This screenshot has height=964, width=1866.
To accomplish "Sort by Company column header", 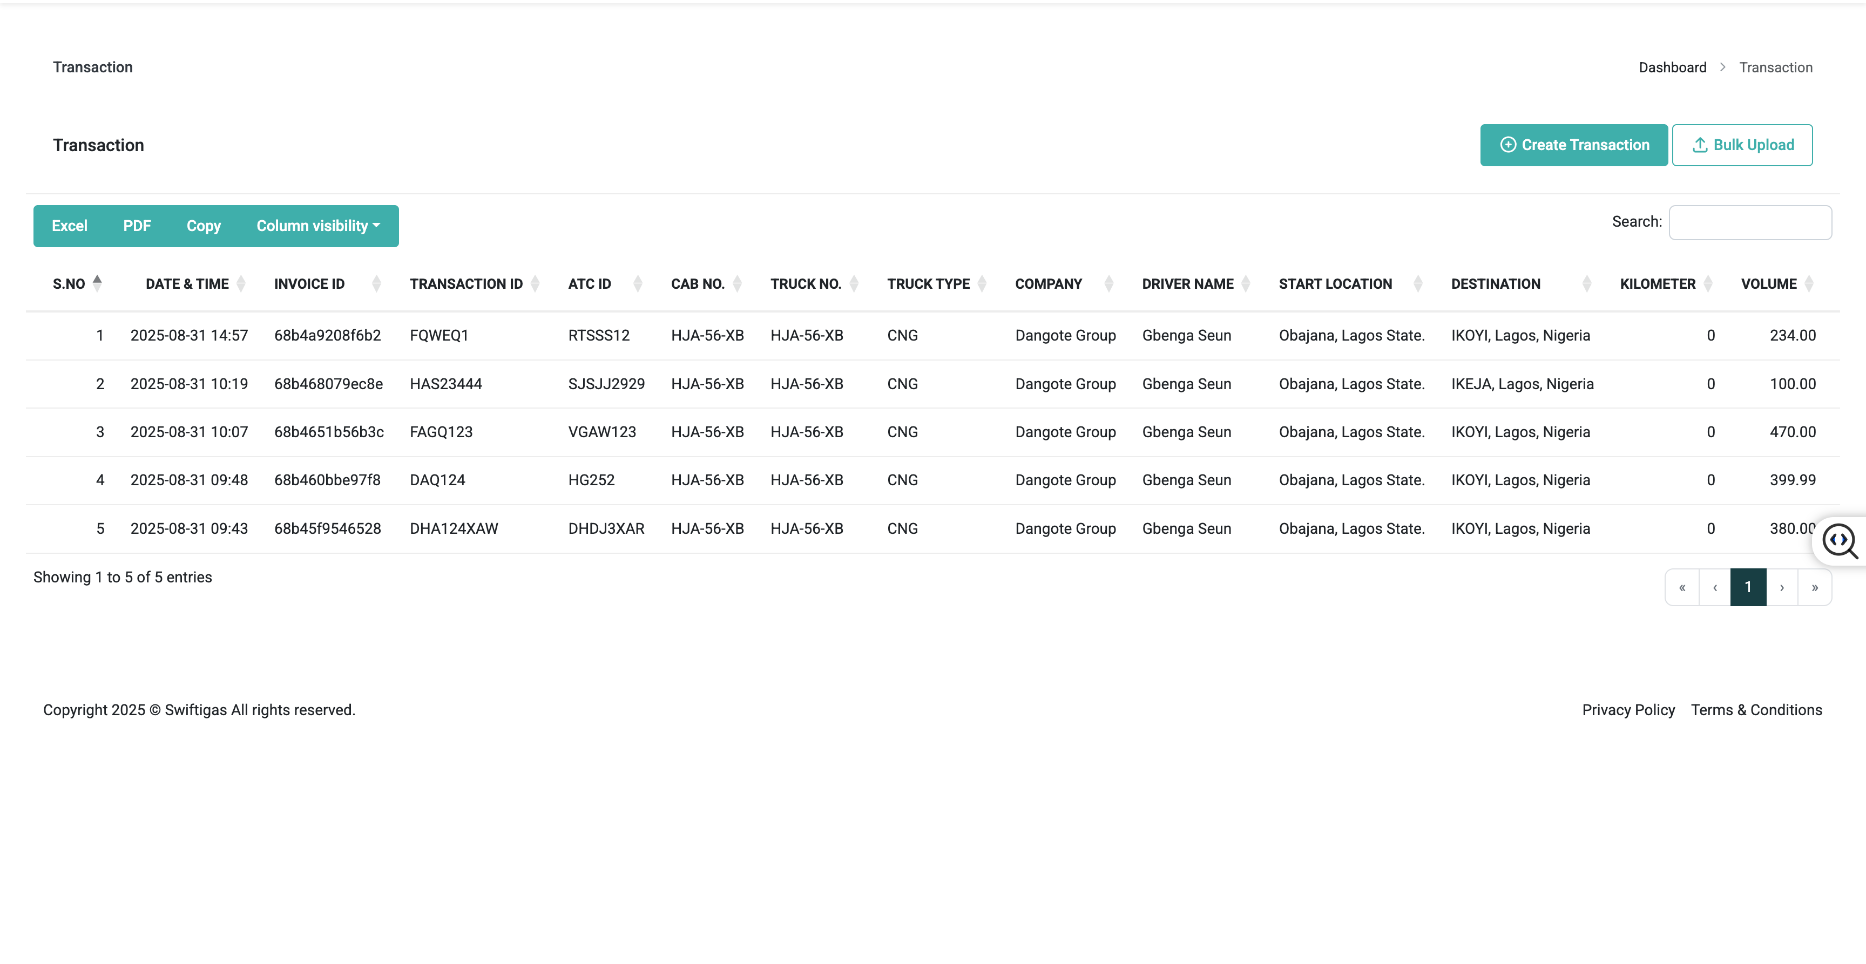I will (x=1048, y=284).
